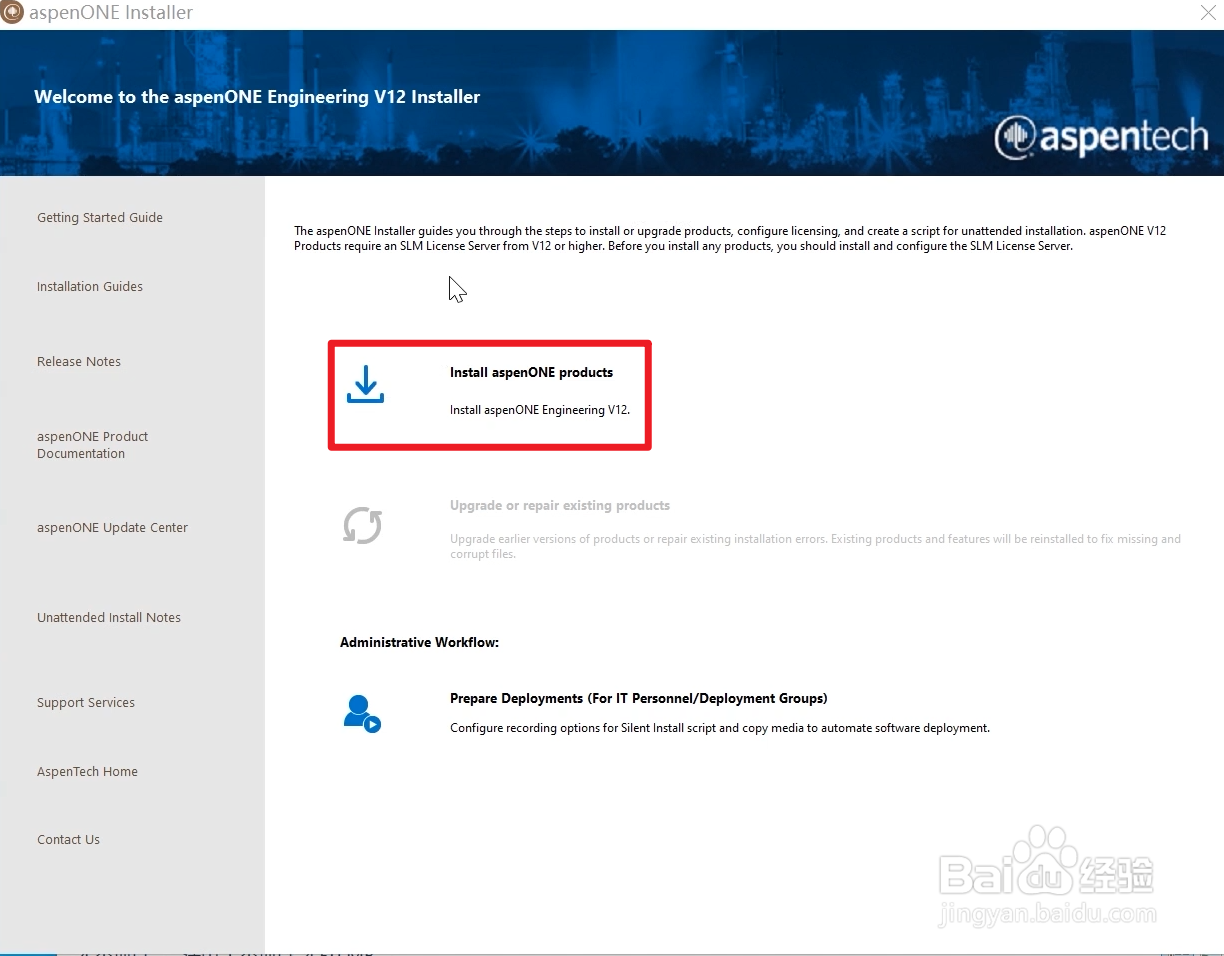Click the aspenONE Installer title bar icon
The height and width of the screenshot is (956, 1224).
12,13
